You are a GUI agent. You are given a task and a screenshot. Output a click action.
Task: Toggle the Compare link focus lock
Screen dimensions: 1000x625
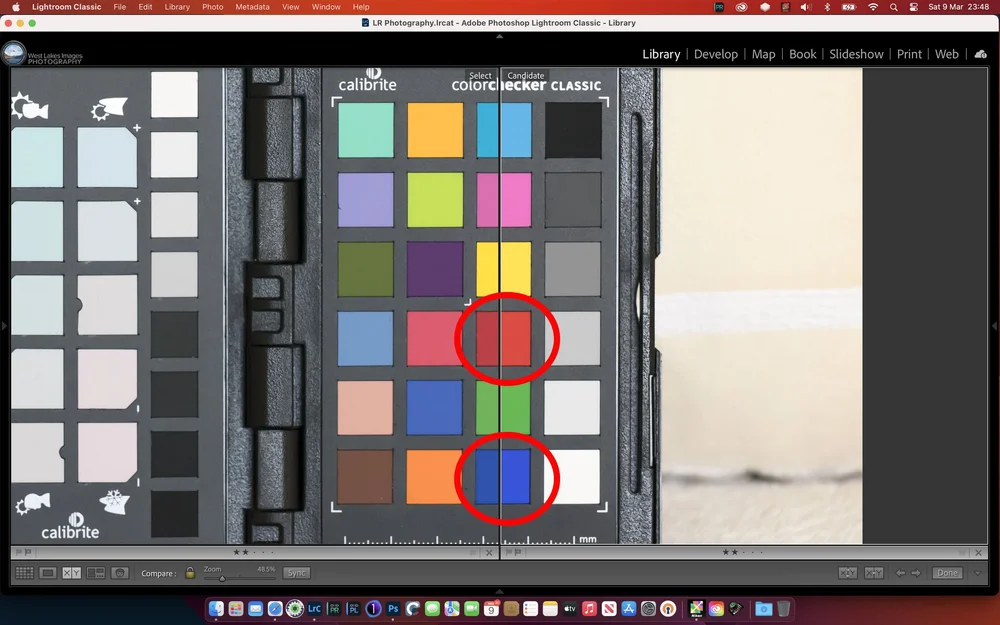pyautogui.click(x=189, y=573)
